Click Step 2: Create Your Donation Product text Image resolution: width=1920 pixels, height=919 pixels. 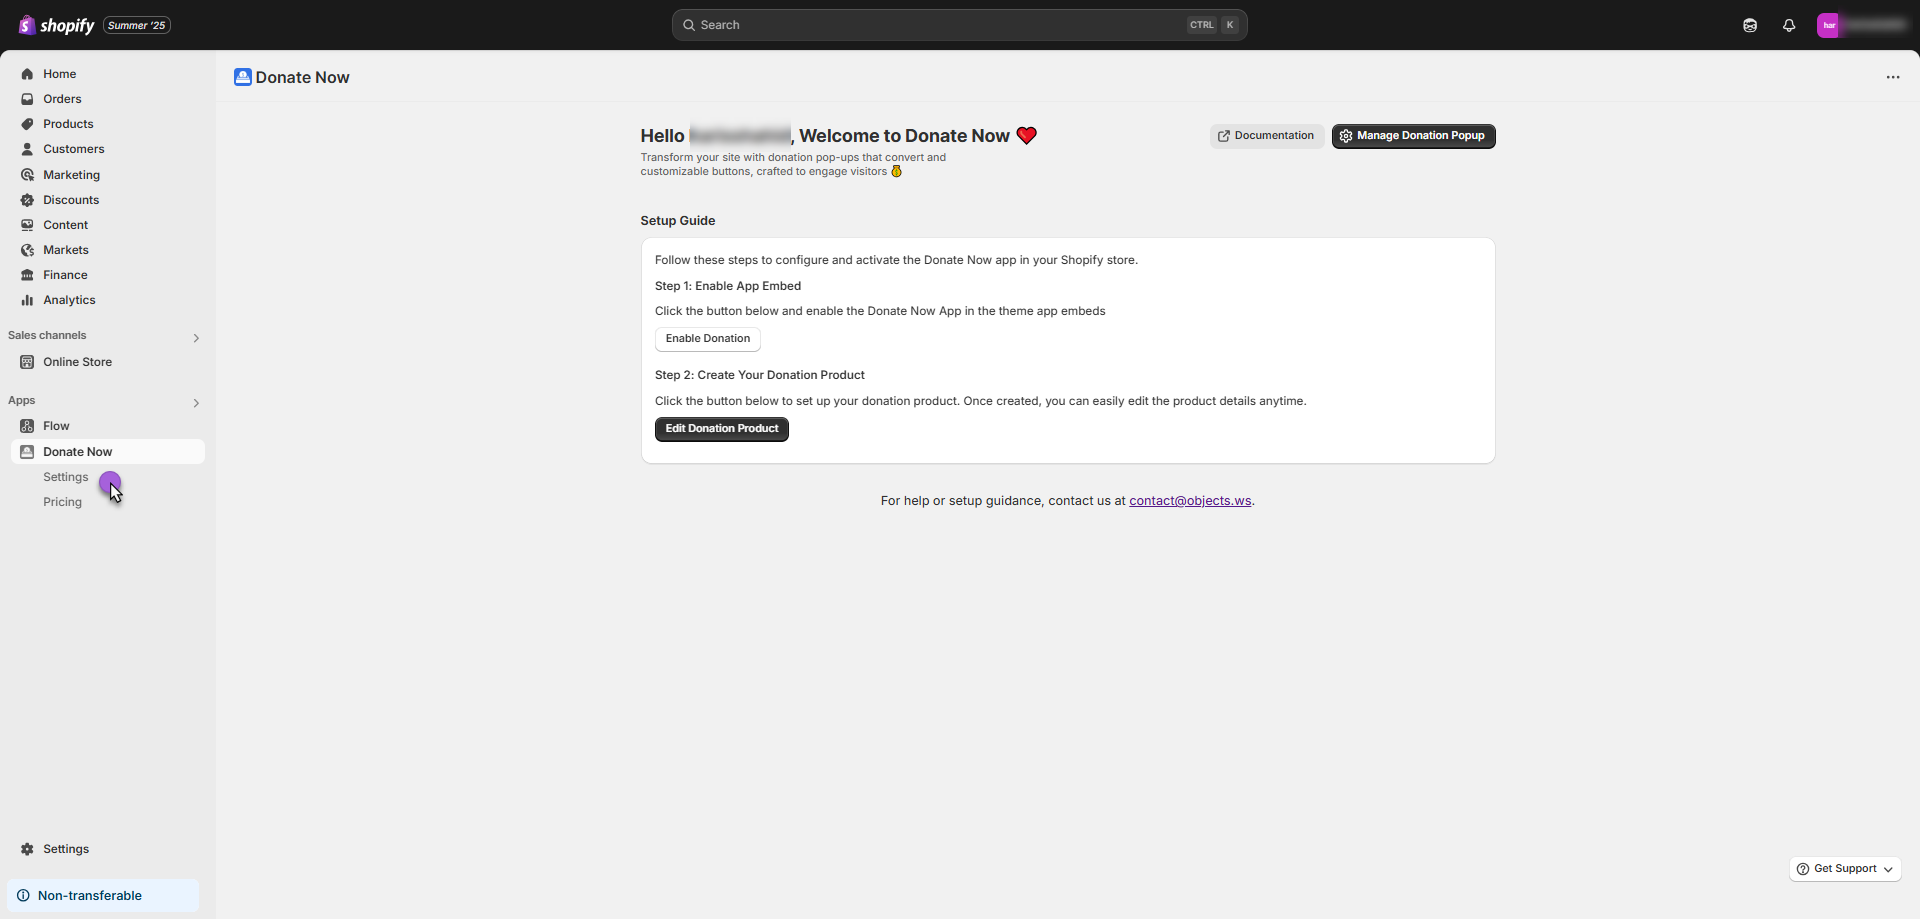[x=760, y=375]
